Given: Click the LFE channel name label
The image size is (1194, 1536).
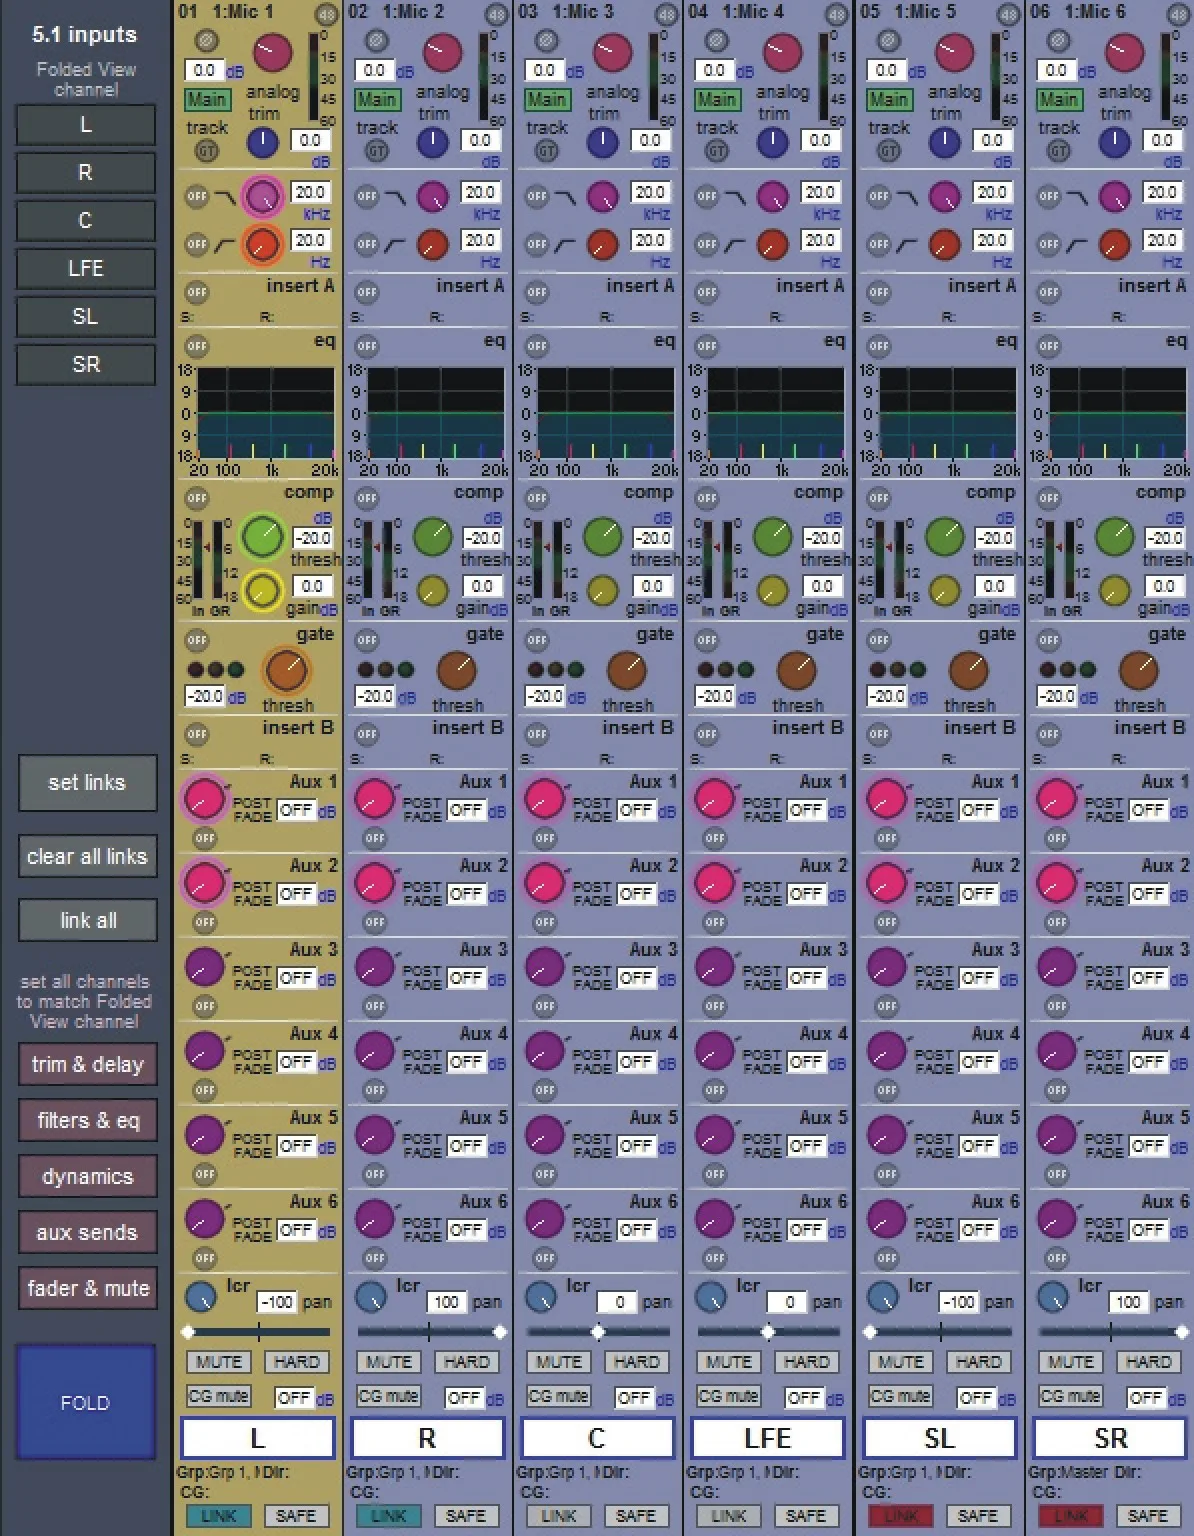Looking at the screenshot, I should pyautogui.click(x=767, y=1438).
